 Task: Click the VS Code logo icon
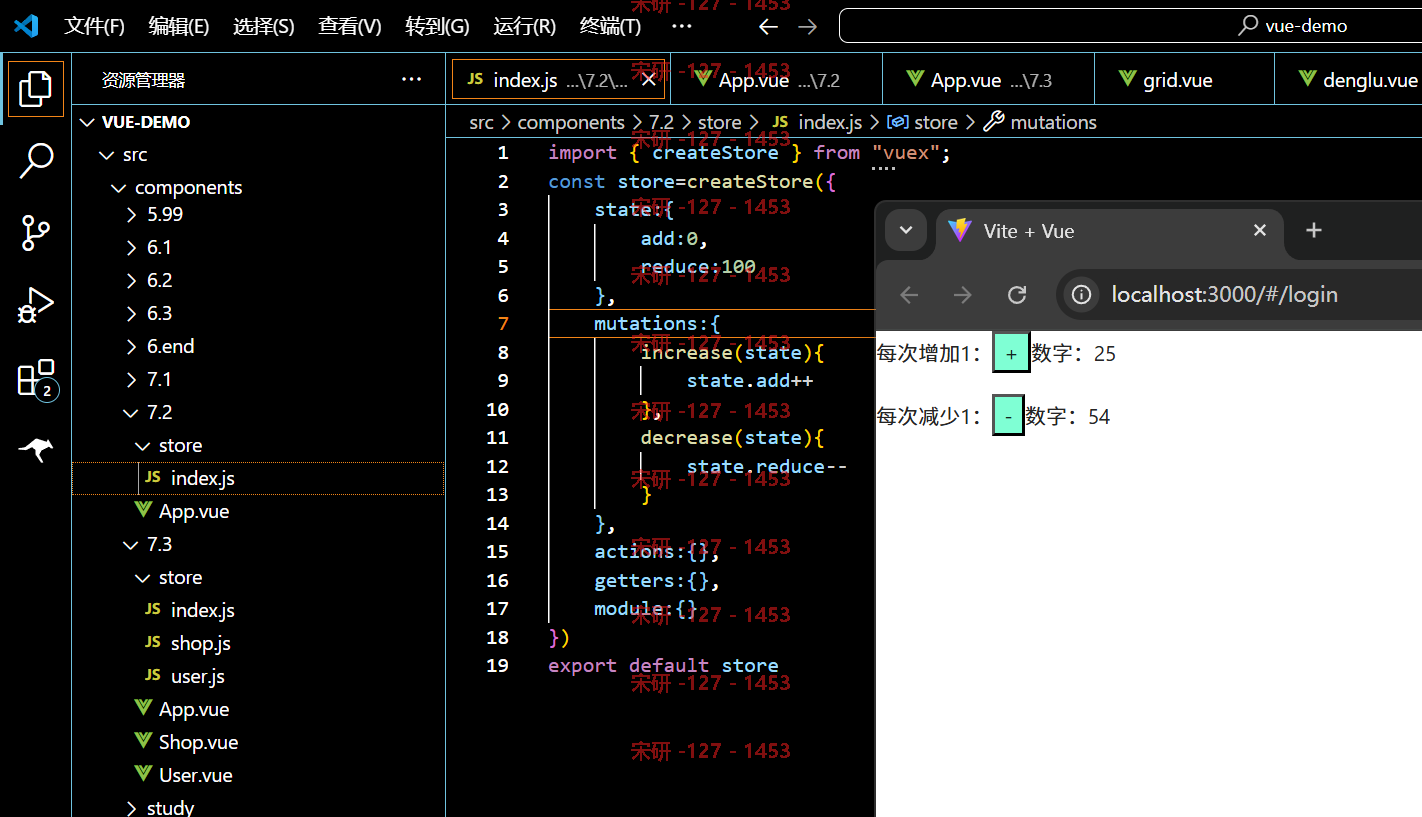(26, 26)
